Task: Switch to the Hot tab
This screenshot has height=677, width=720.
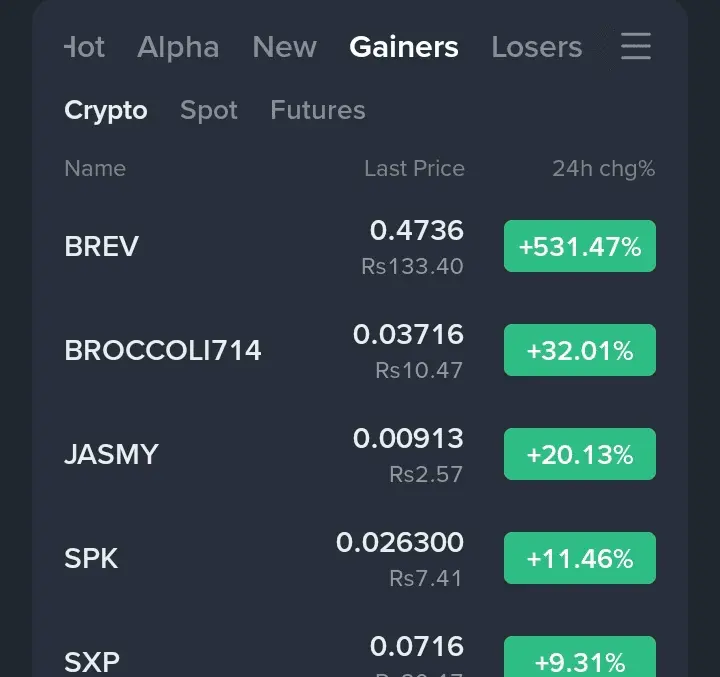Action: point(84,47)
